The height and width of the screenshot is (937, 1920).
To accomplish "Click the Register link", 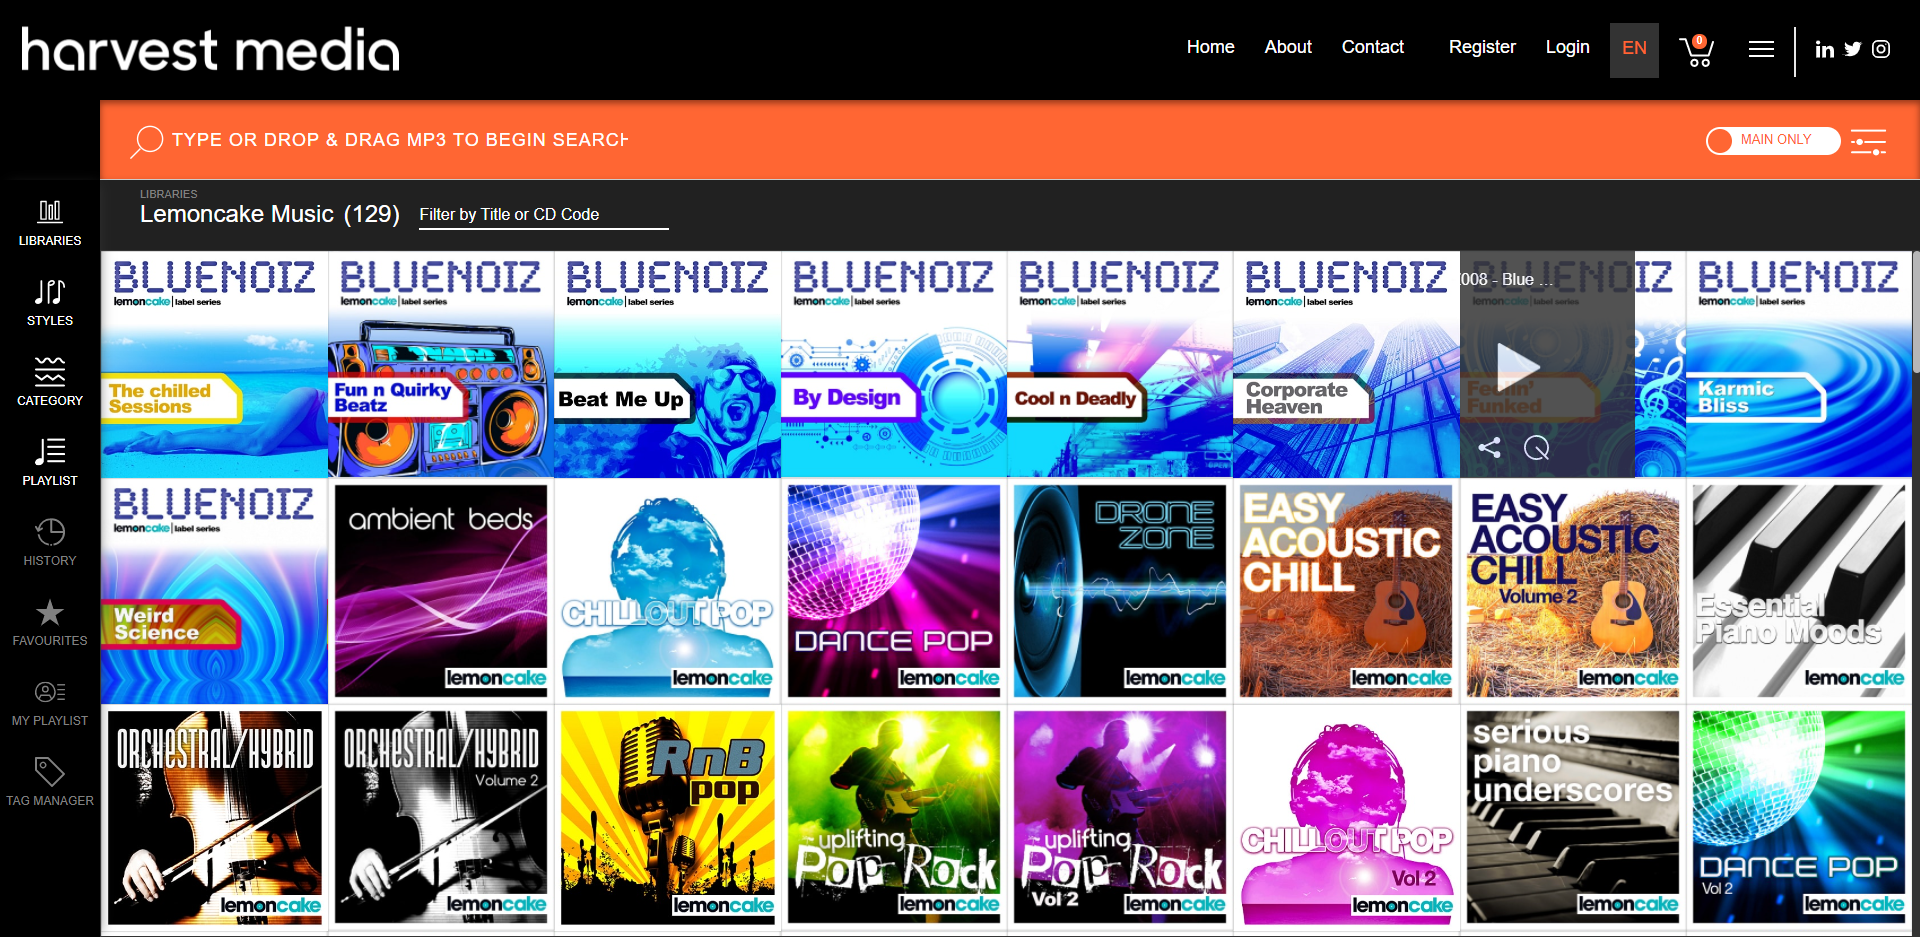I will pyautogui.click(x=1482, y=47).
